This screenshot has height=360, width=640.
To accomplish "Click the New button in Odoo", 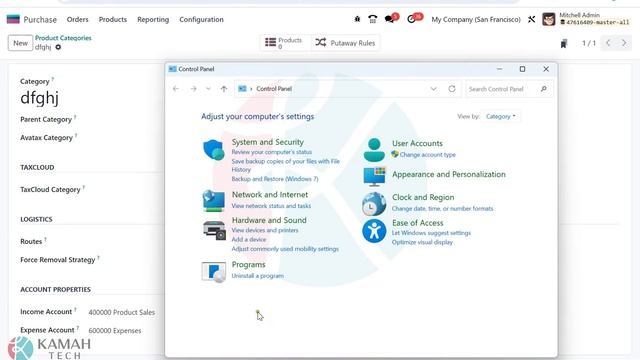I will pos(20,43).
